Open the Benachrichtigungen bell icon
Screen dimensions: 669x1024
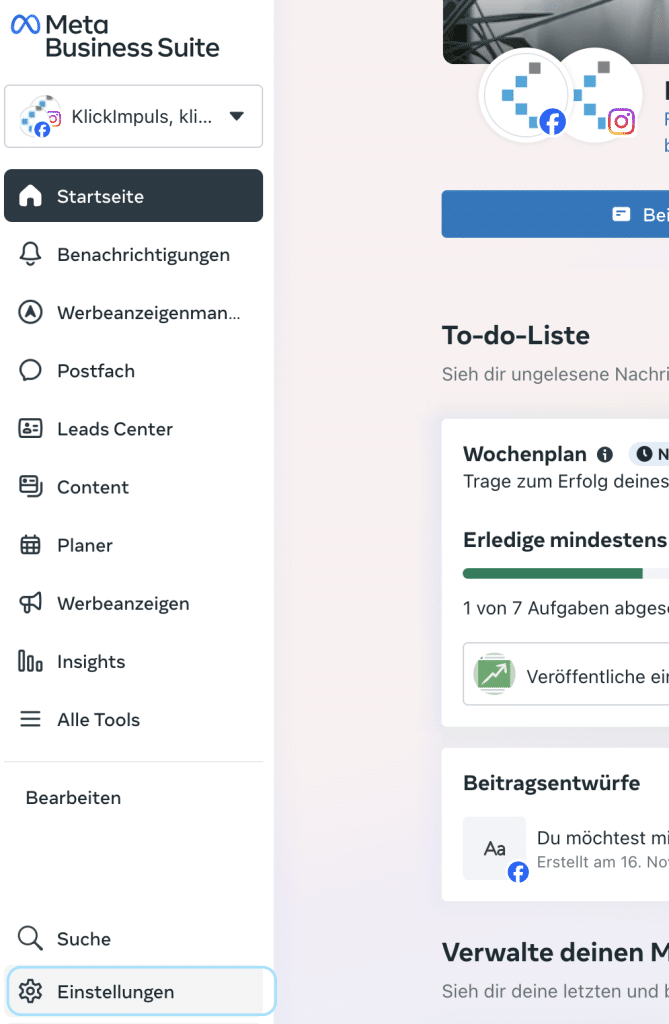pos(31,254)
